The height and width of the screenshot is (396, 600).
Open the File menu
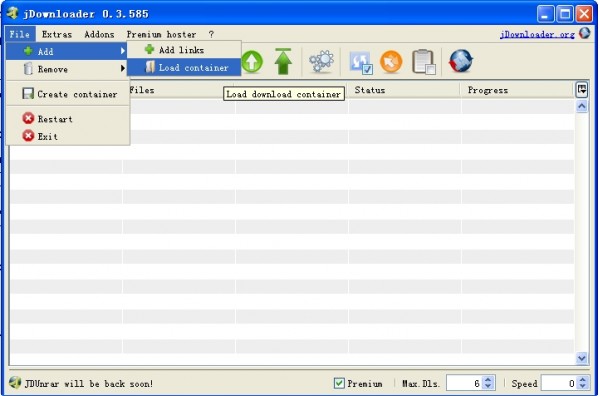point(20,34)
